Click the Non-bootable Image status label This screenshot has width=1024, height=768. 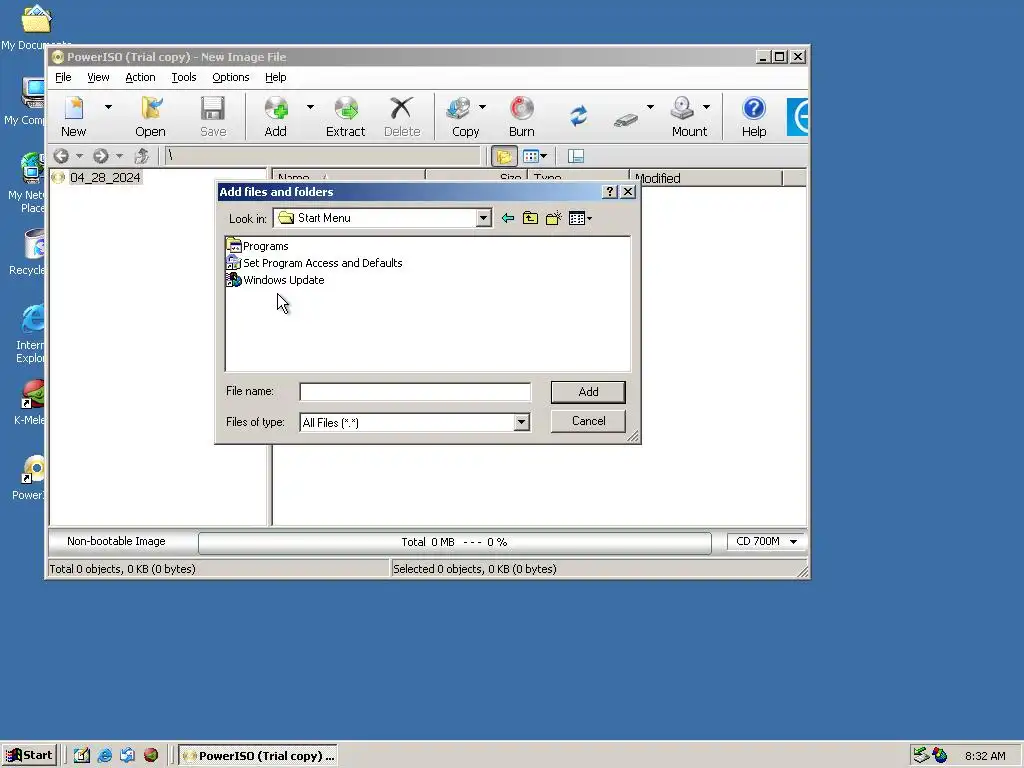coord(116,541)
